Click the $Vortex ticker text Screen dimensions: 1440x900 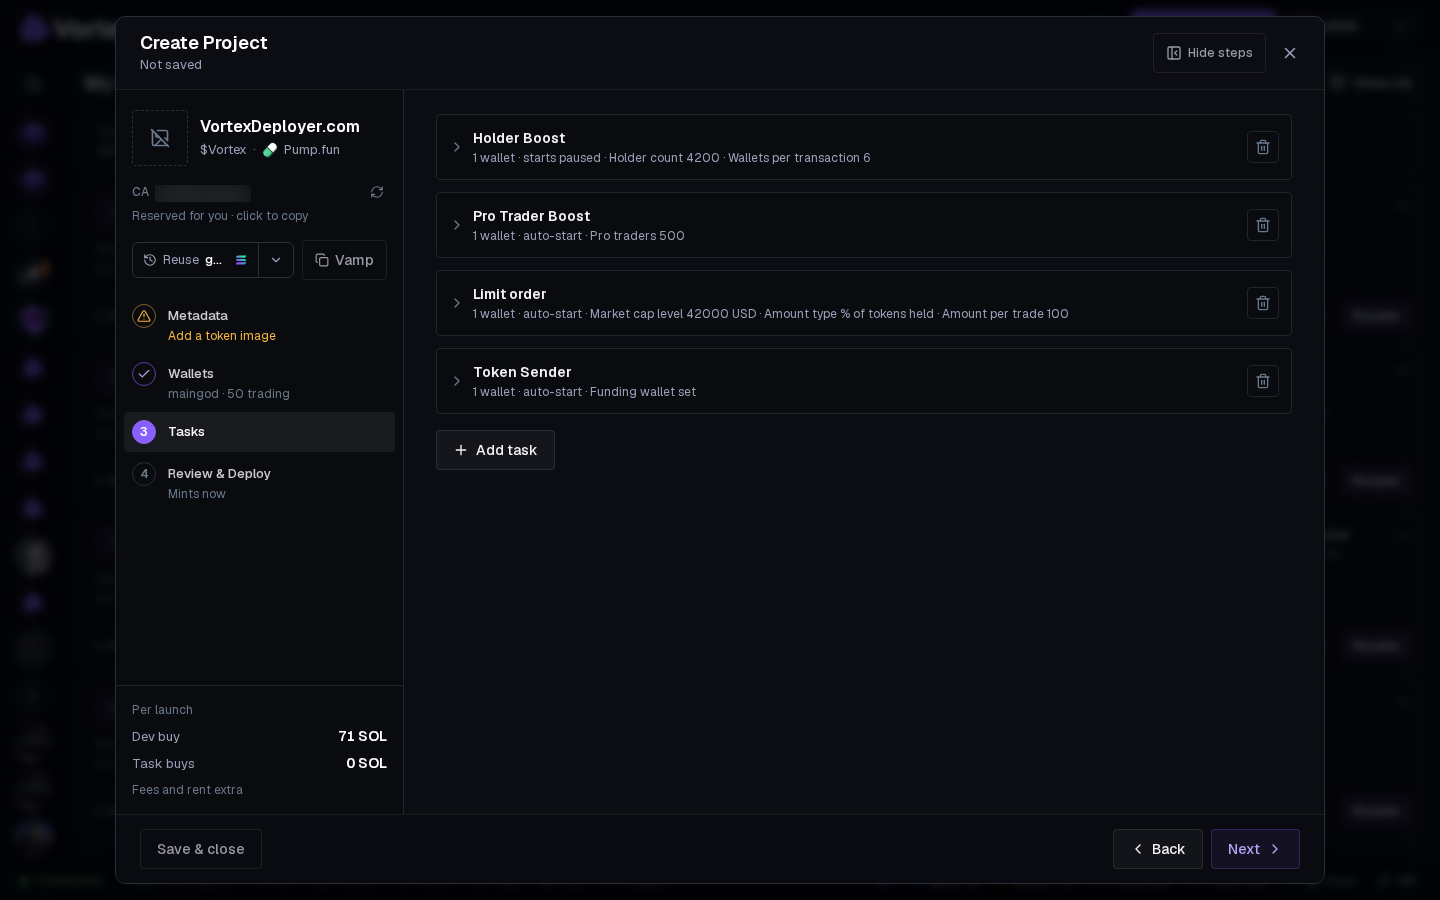pos(223,150)
